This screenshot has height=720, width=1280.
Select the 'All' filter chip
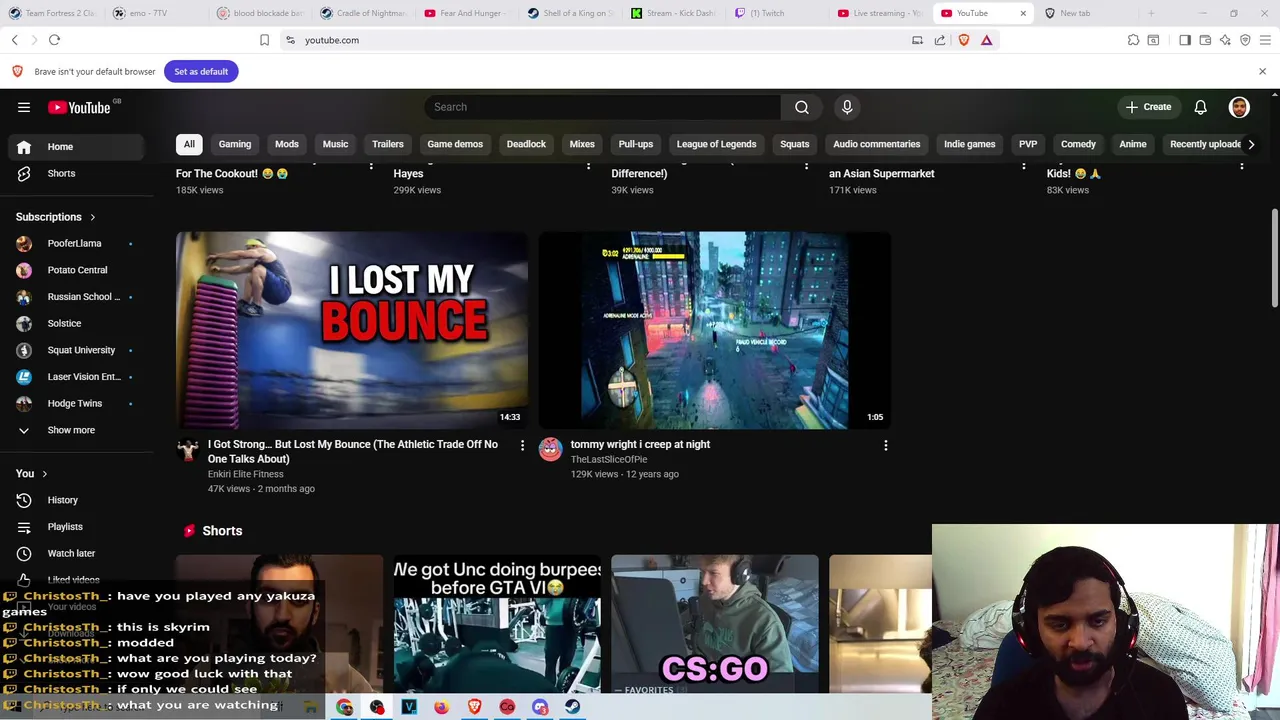(x=189, y=144)
